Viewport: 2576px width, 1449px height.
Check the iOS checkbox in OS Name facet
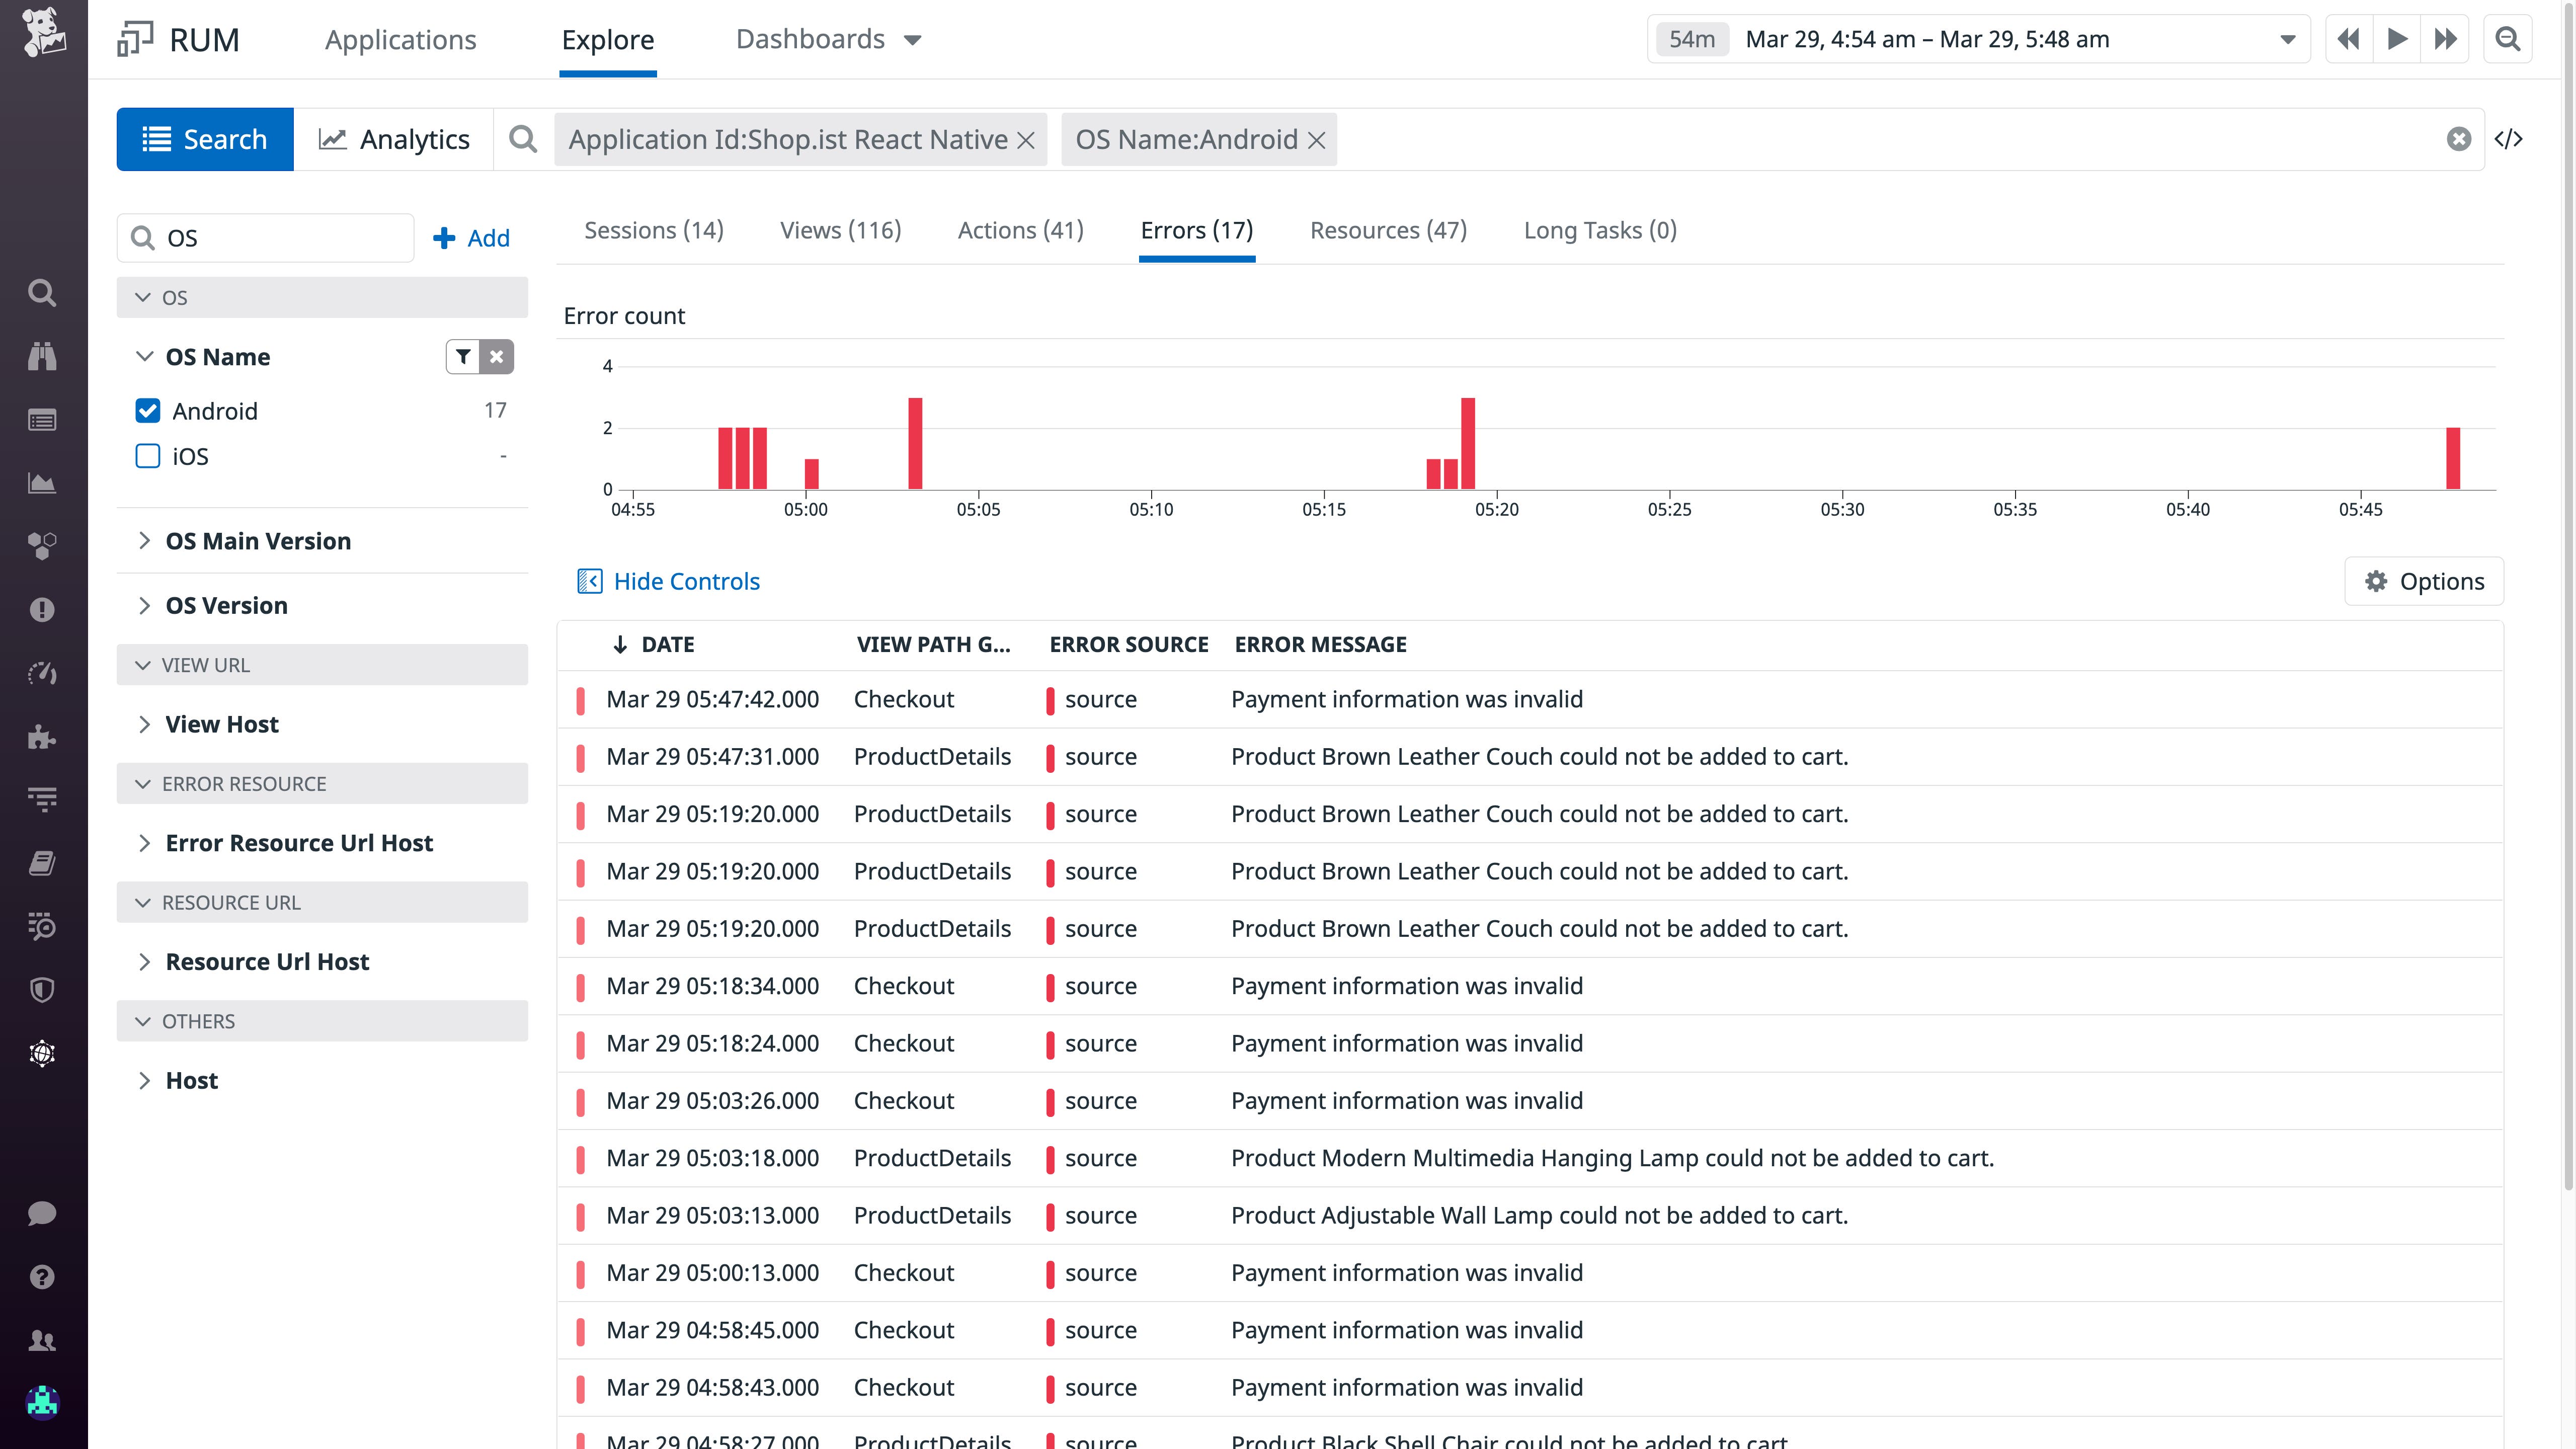[147, 456]
